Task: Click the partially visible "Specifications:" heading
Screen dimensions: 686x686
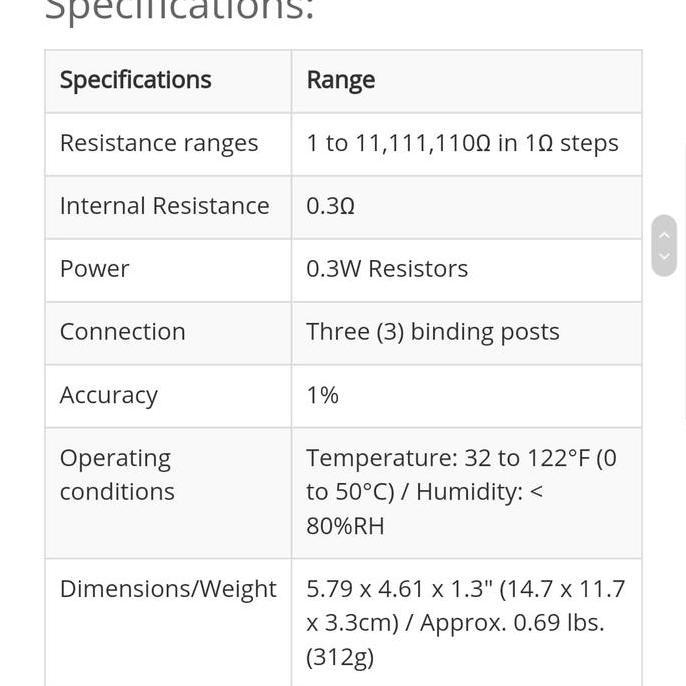Action: 180,12
